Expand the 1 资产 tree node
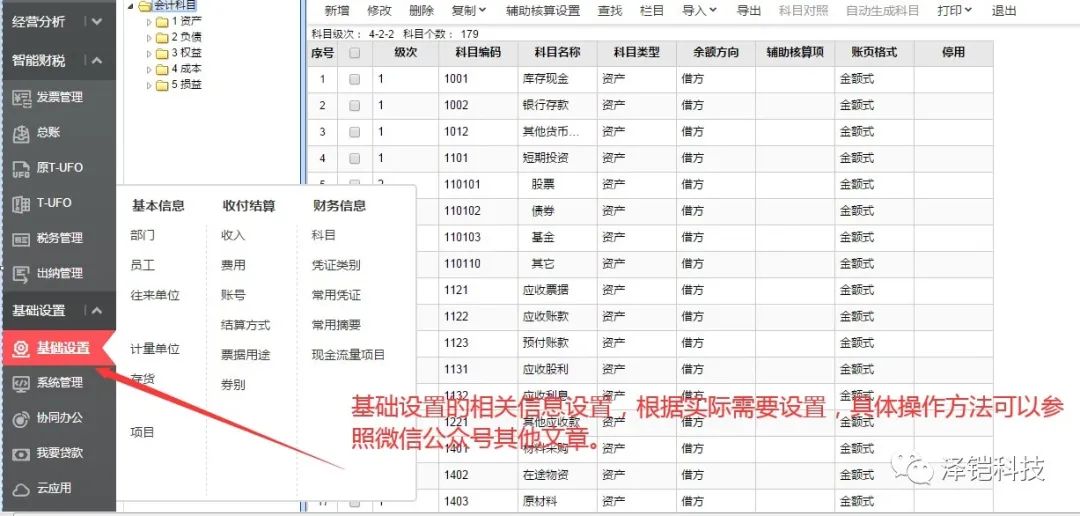Image resolution: width=1080 pixels, height=516 pixels. (x=149, y=21)
